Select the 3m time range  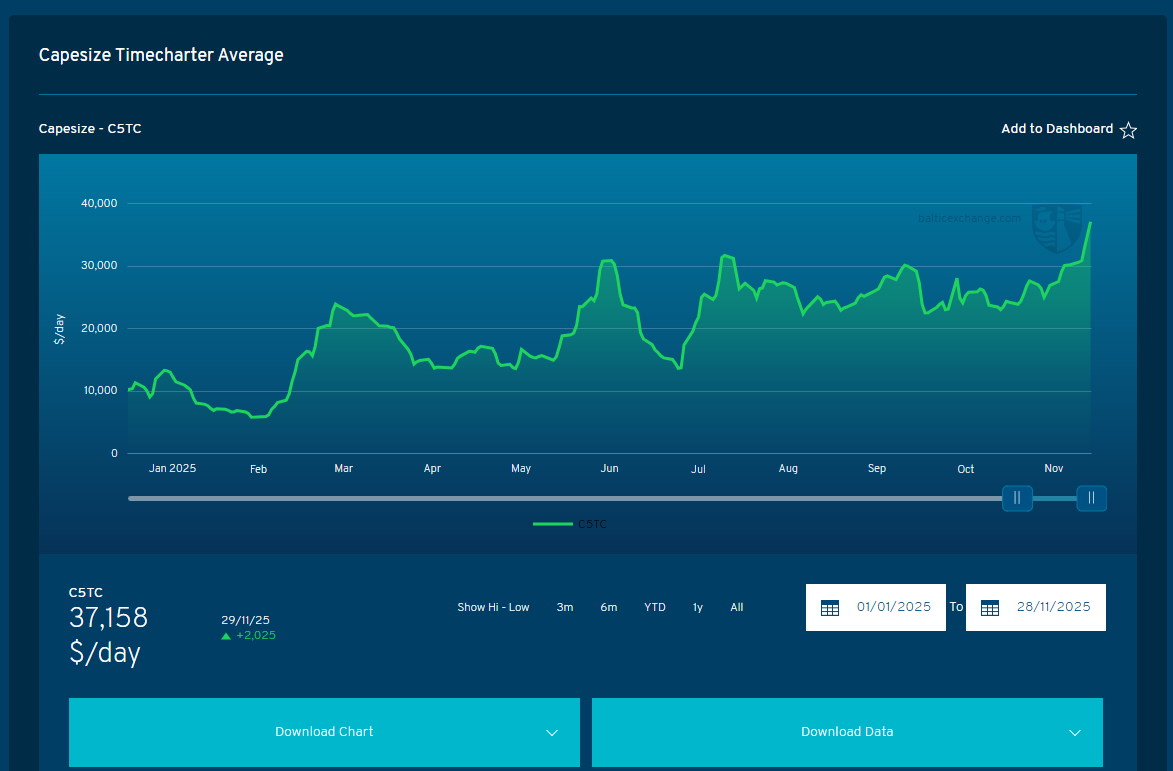point(565,607)
